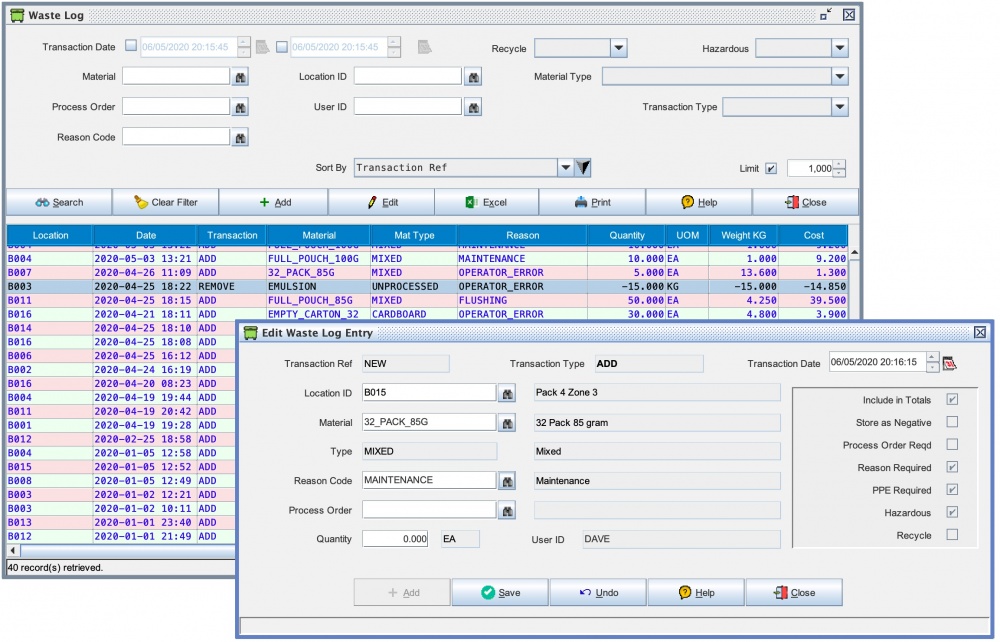
Task: Open the Material Type dropdown
Action: 839,76
